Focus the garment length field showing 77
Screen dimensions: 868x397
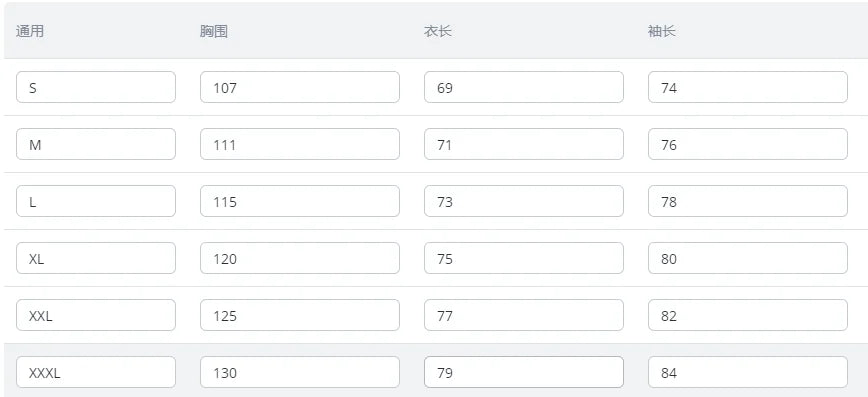[524, 315]
